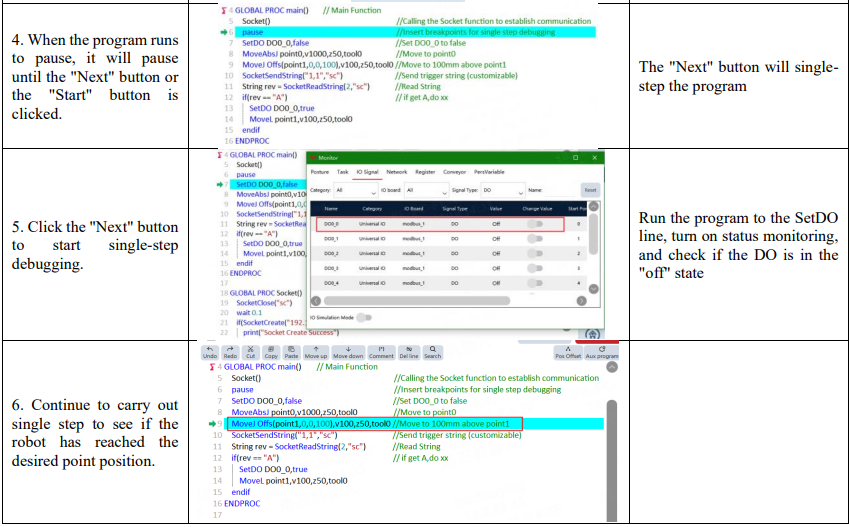The image size is (850, 527).
Task: Click line 16 ENDPROC in step 6 editor
Action: (242, 504)
